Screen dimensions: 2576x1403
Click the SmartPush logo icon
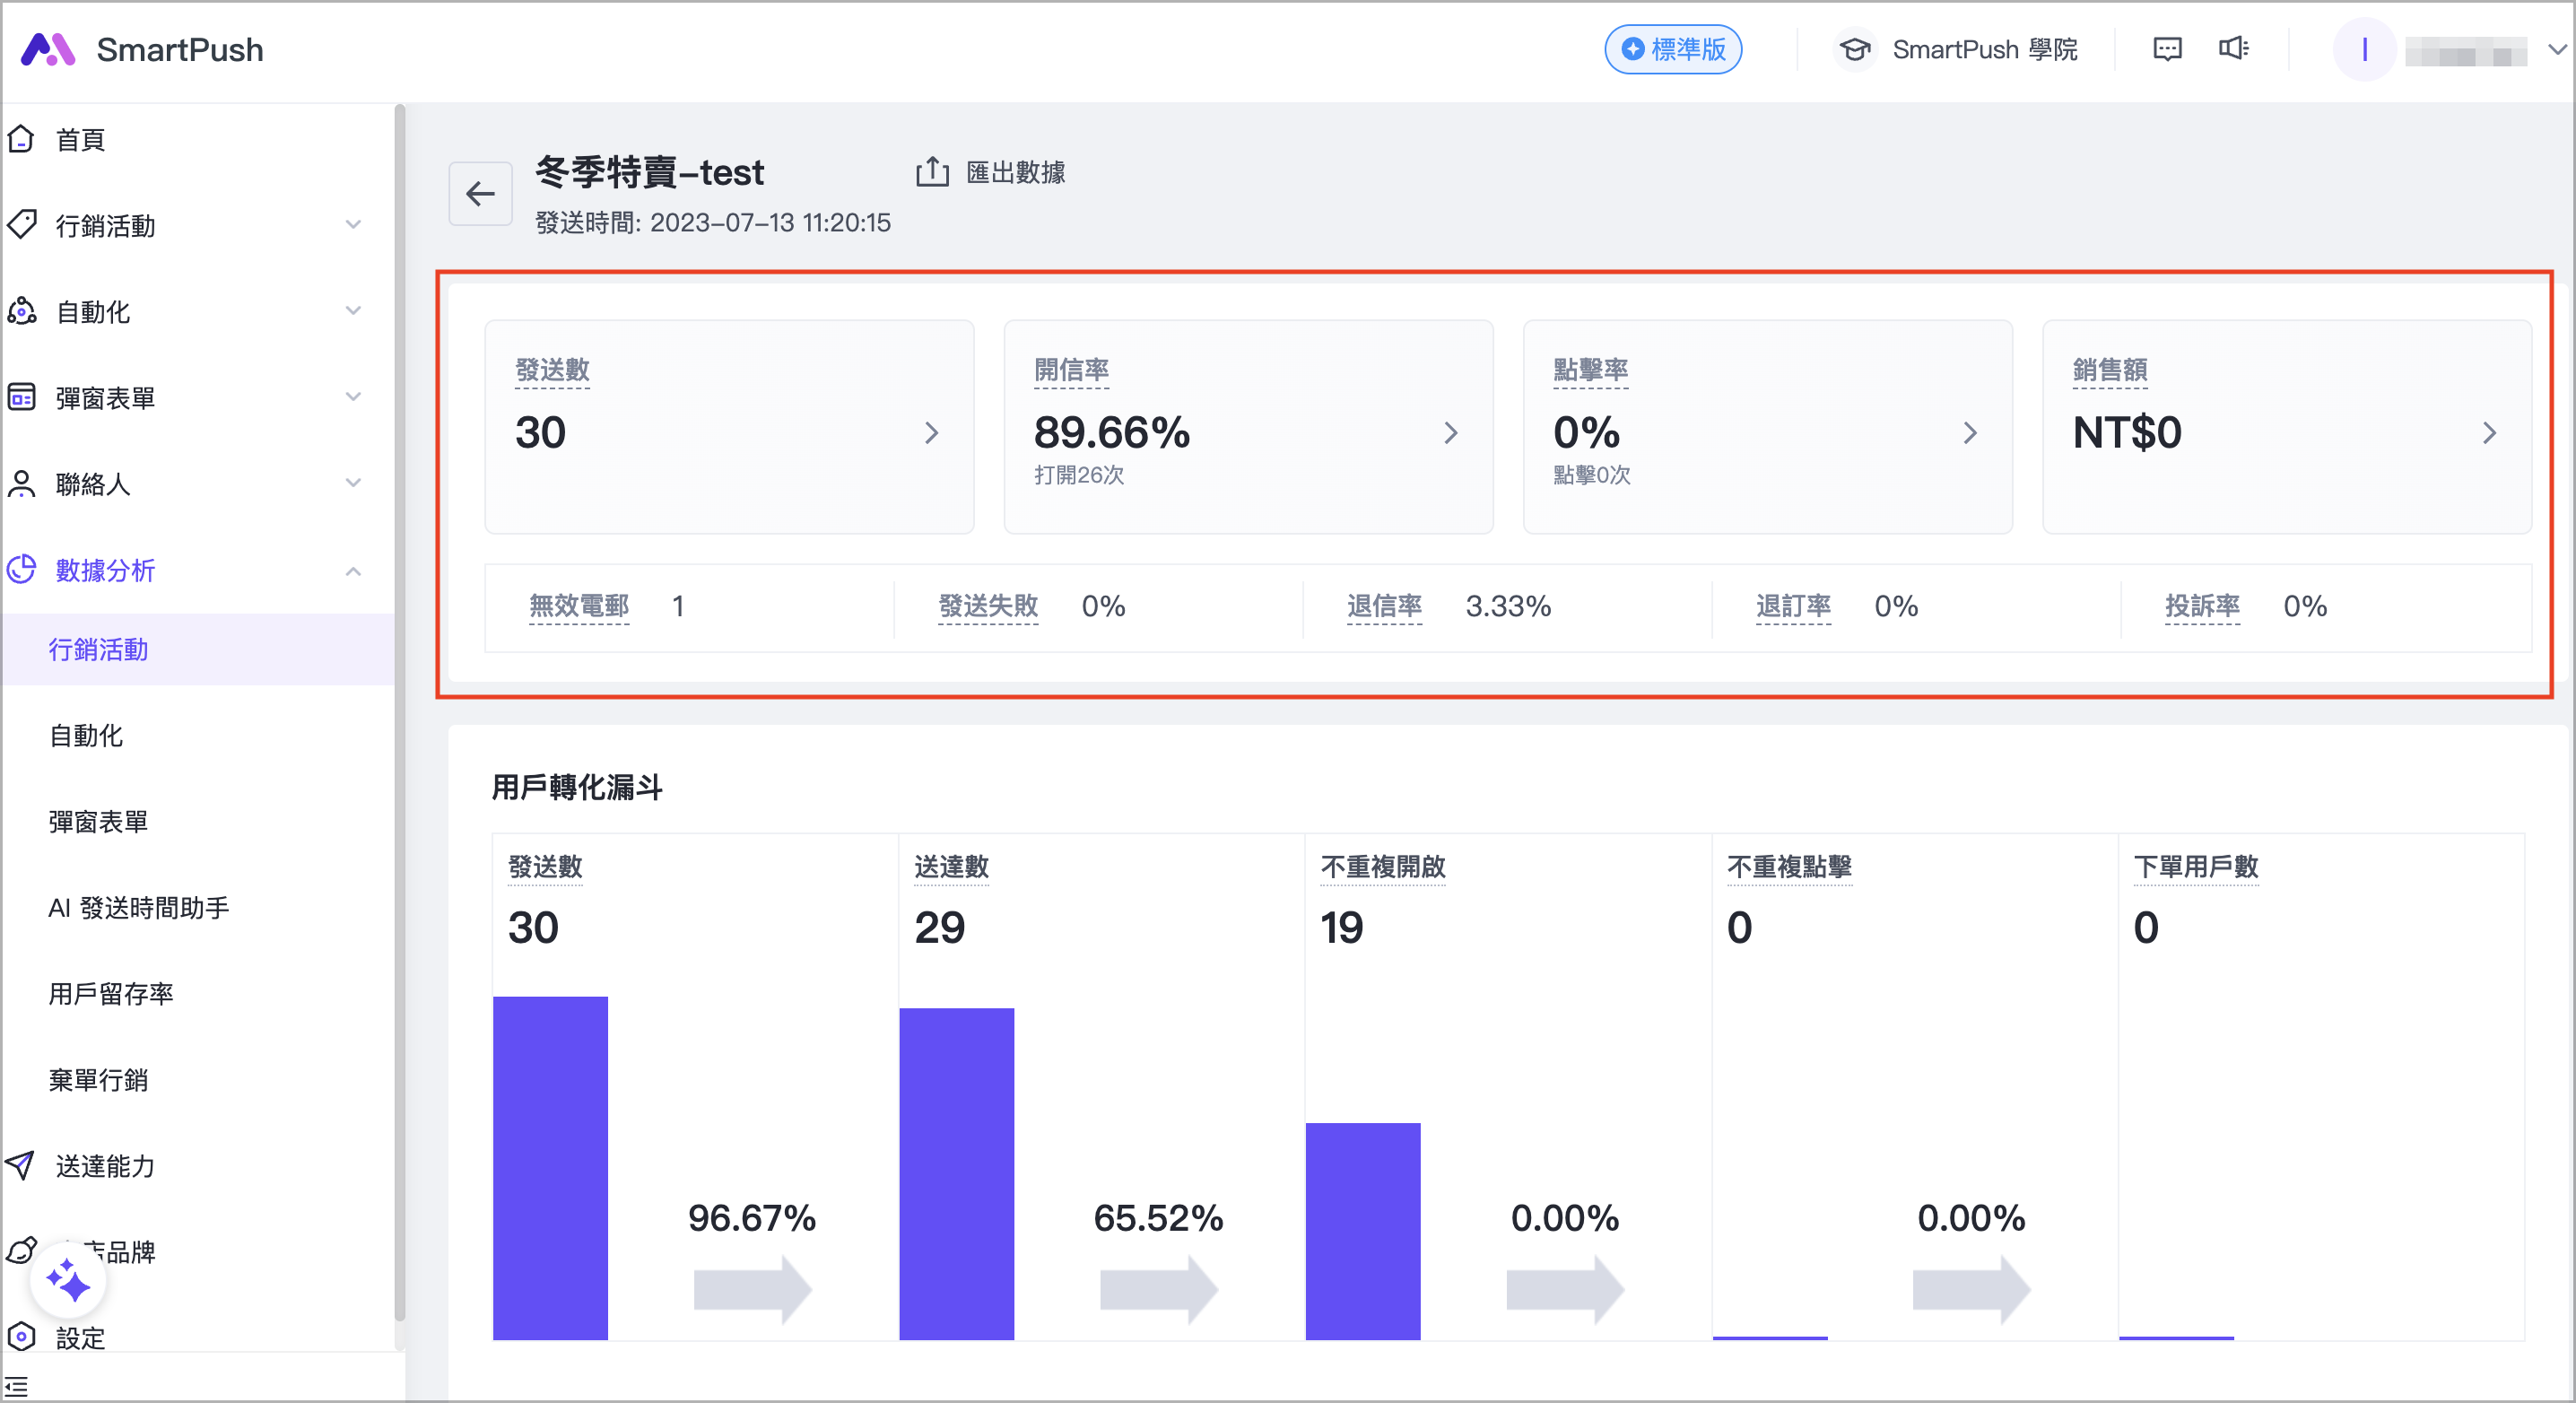pos(48,49)
